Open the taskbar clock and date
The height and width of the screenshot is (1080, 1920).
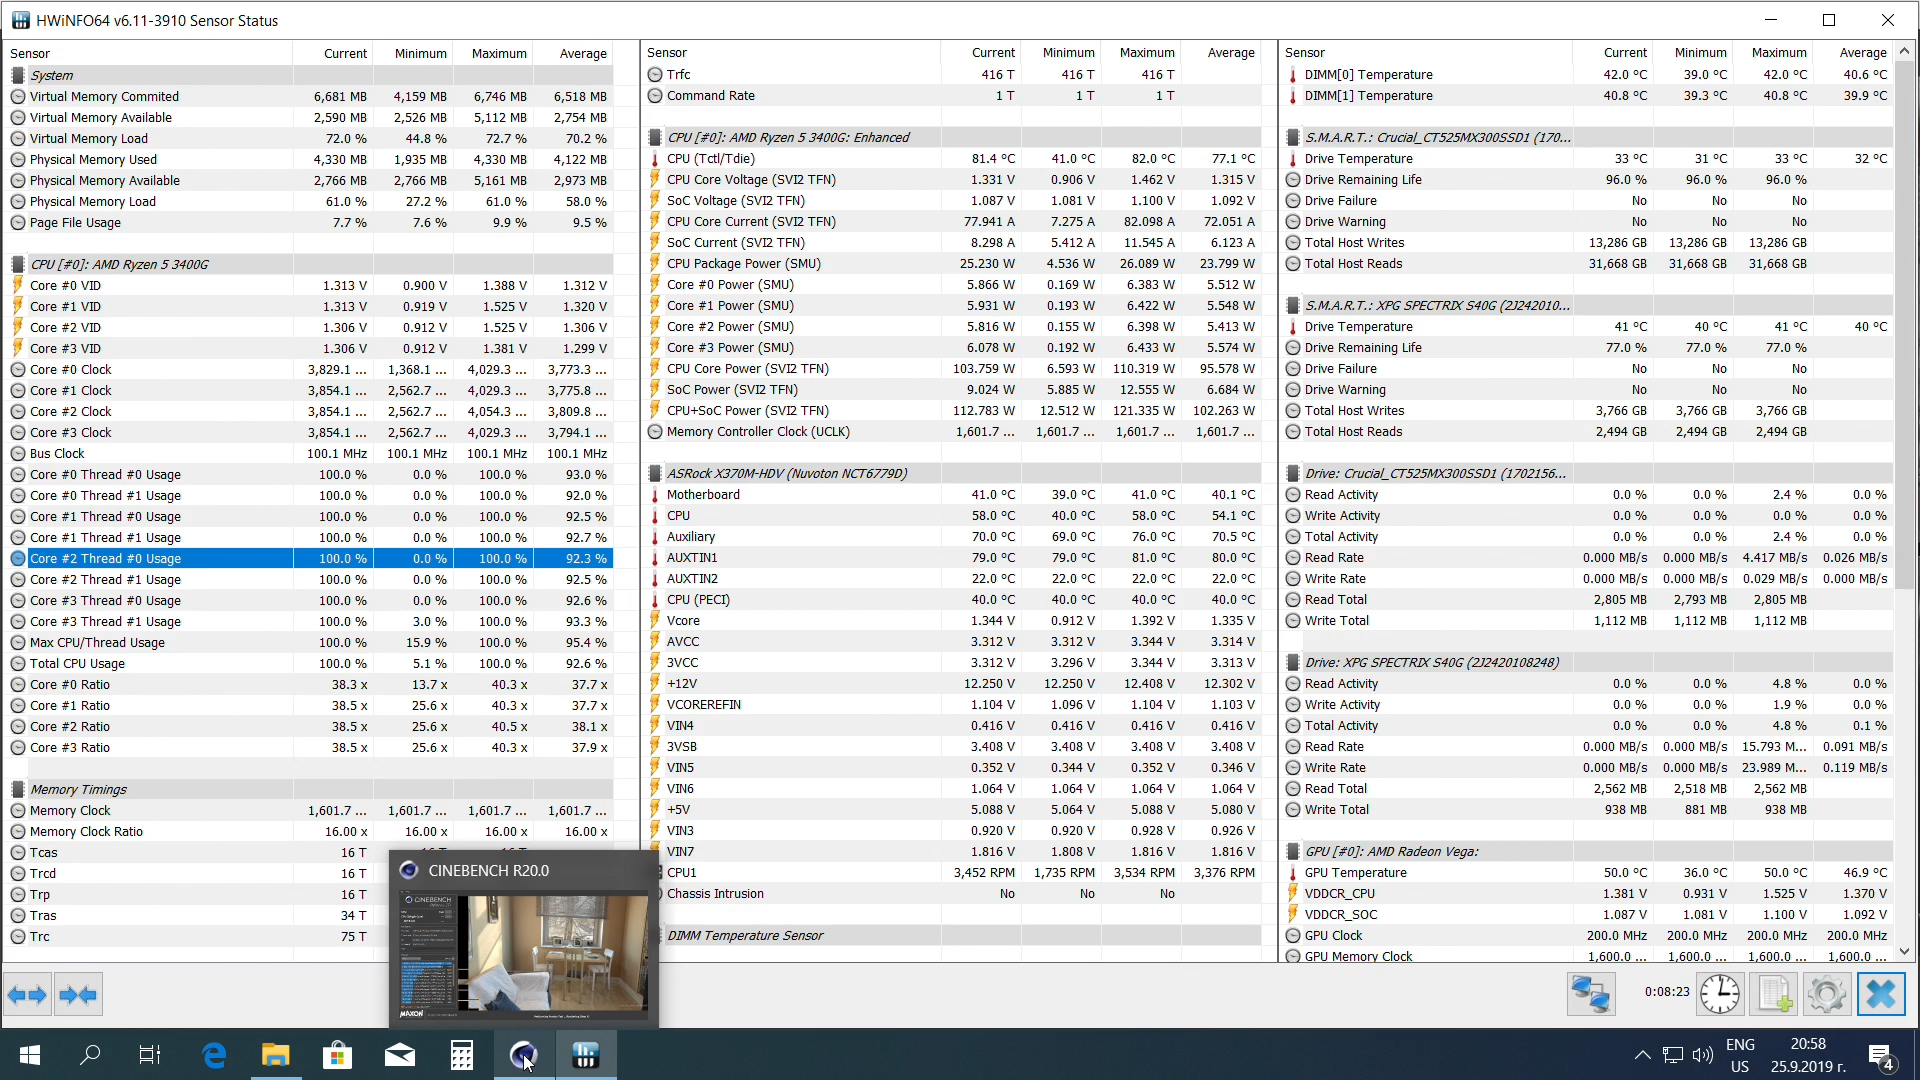[x=1808, y=1055]
